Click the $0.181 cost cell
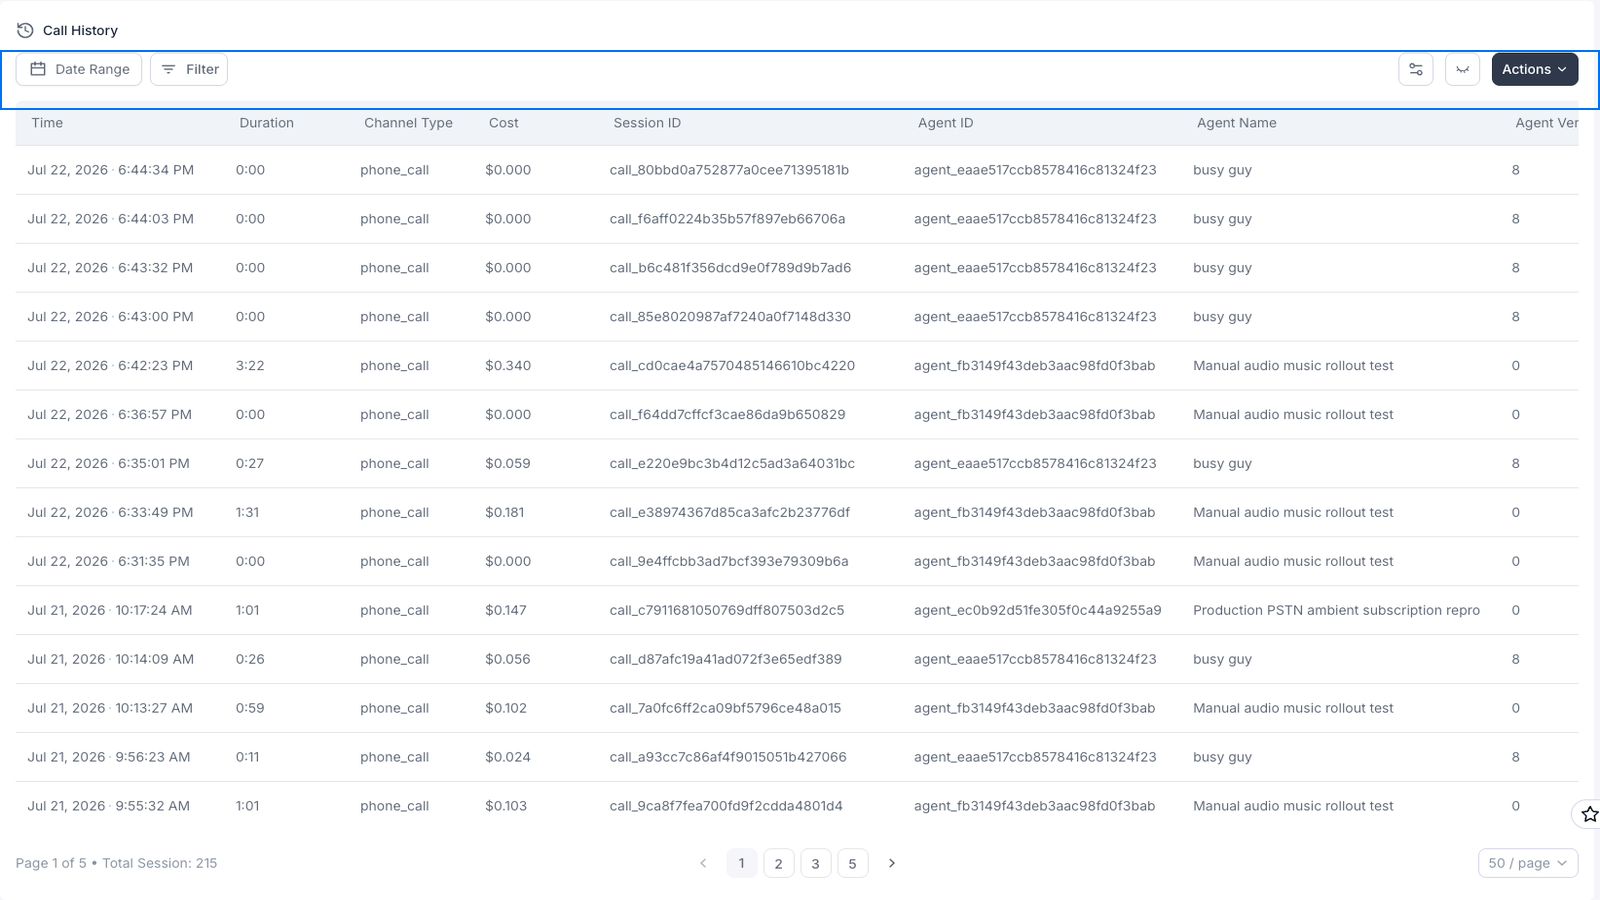Screen dimensions: 1600x900 (x=505, y=513)
